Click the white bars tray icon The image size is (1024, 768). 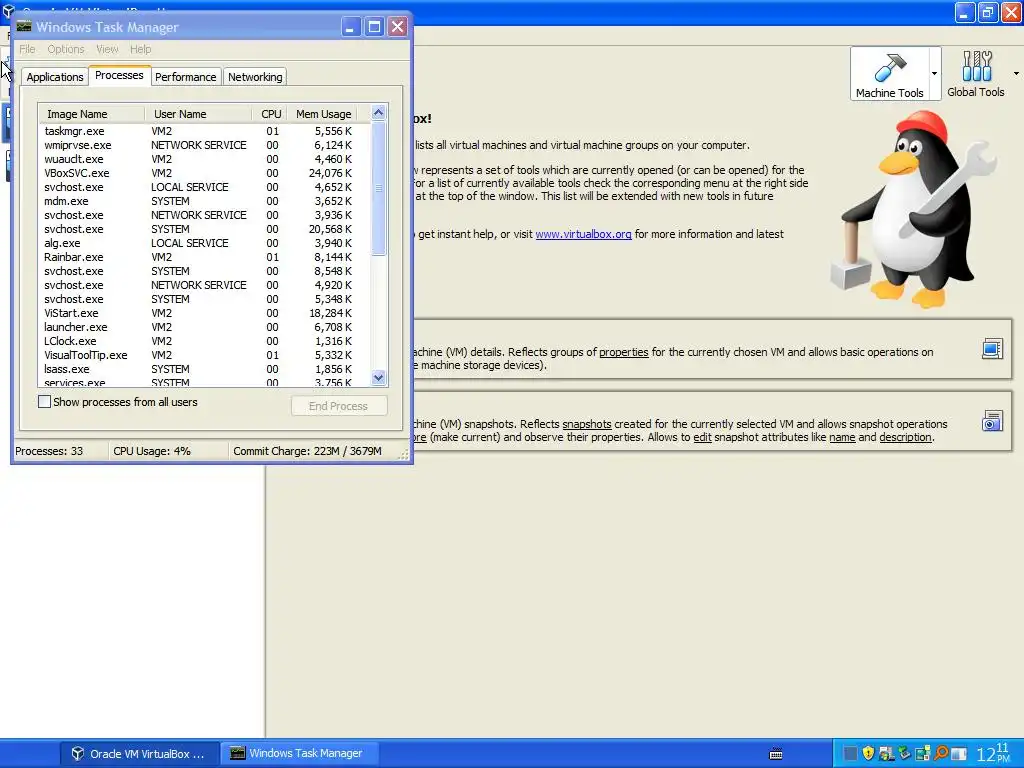[x=959, y=754]
